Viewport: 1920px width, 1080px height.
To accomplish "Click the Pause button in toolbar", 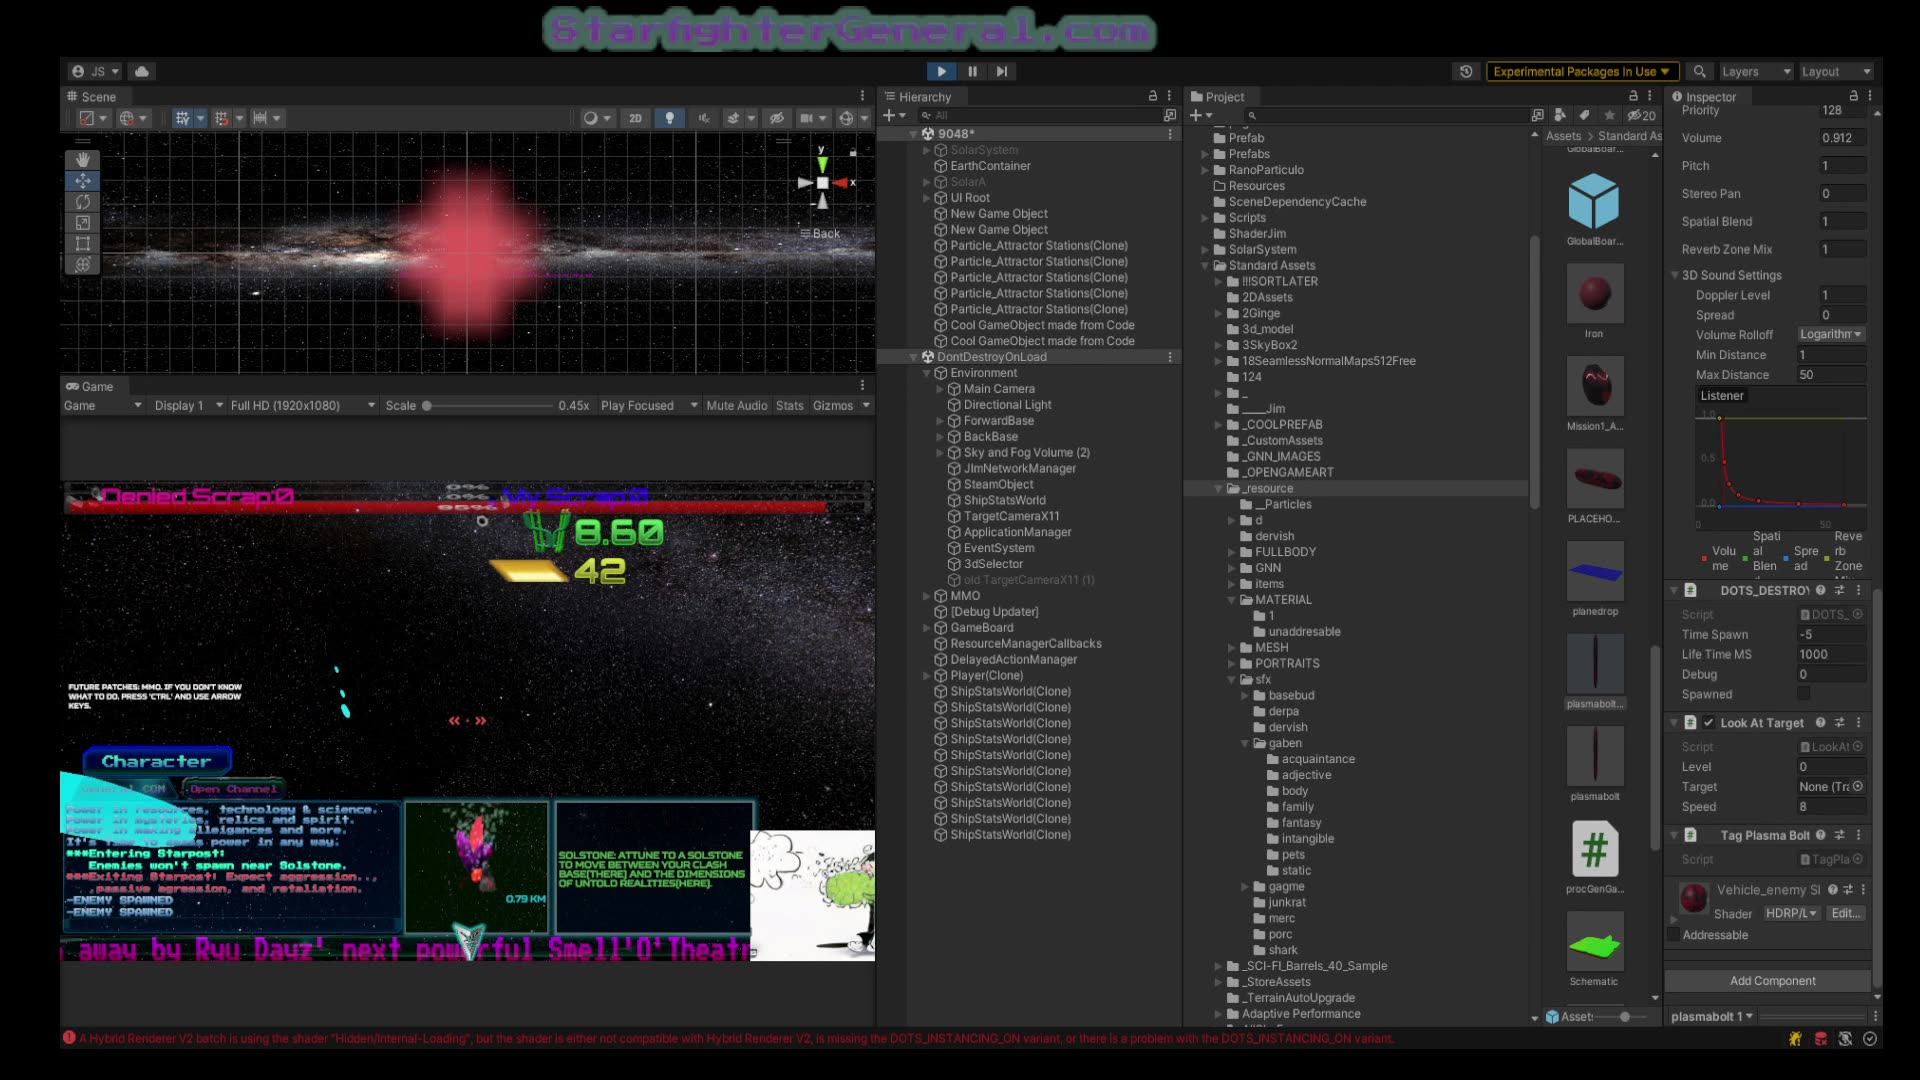I will point(972,71).
